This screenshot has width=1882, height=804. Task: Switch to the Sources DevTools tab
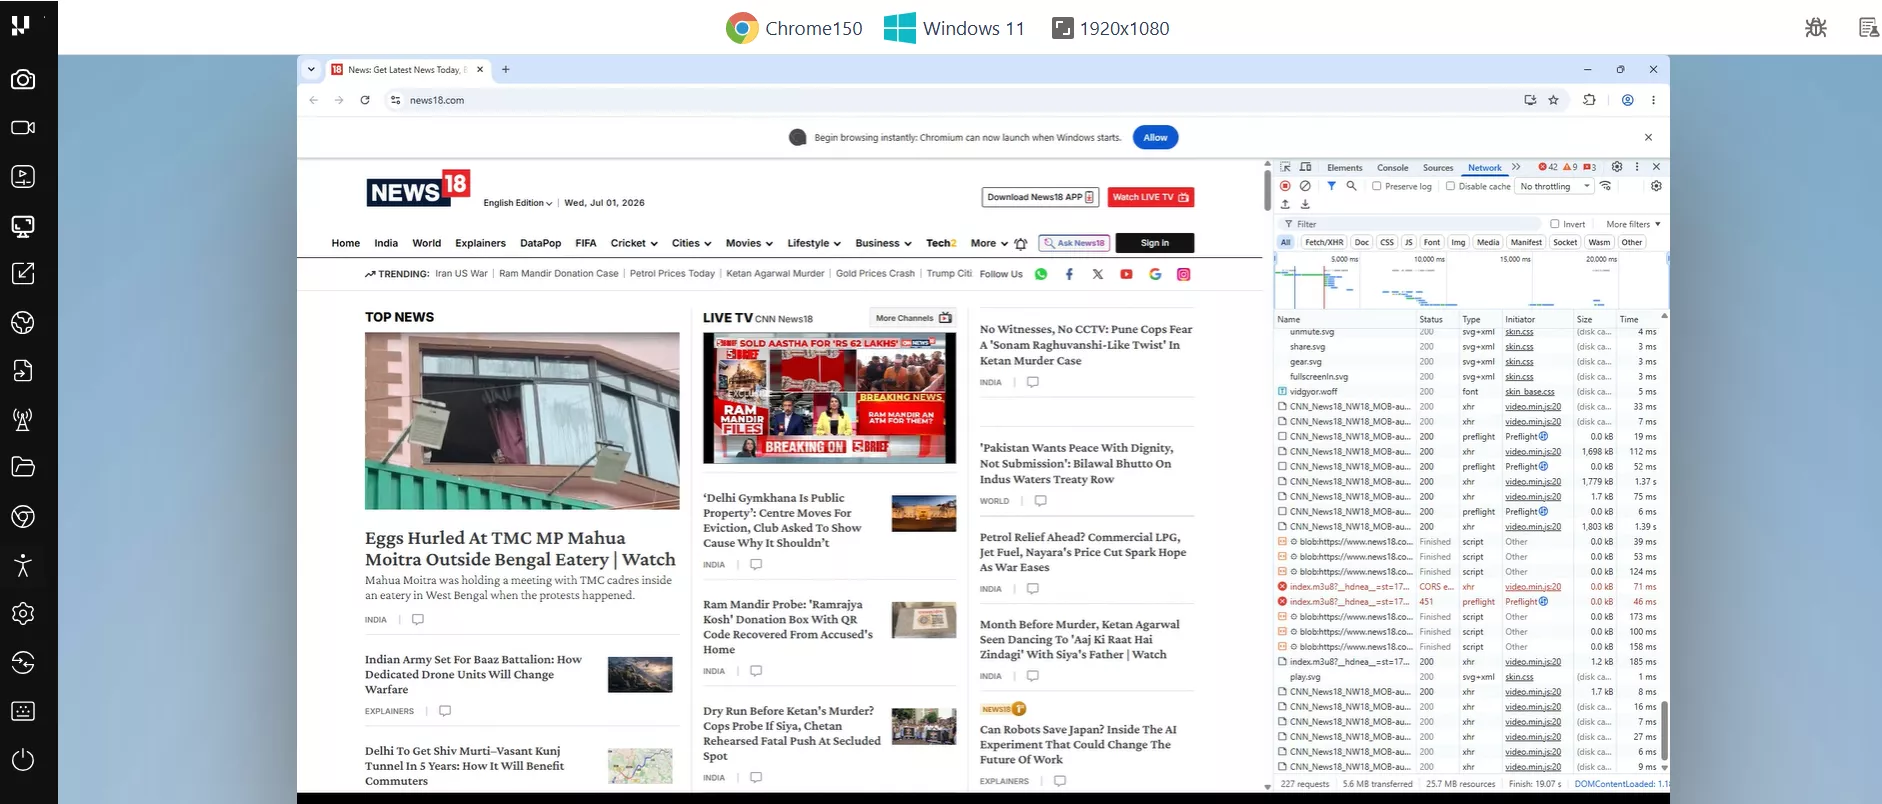(1438, 168)
